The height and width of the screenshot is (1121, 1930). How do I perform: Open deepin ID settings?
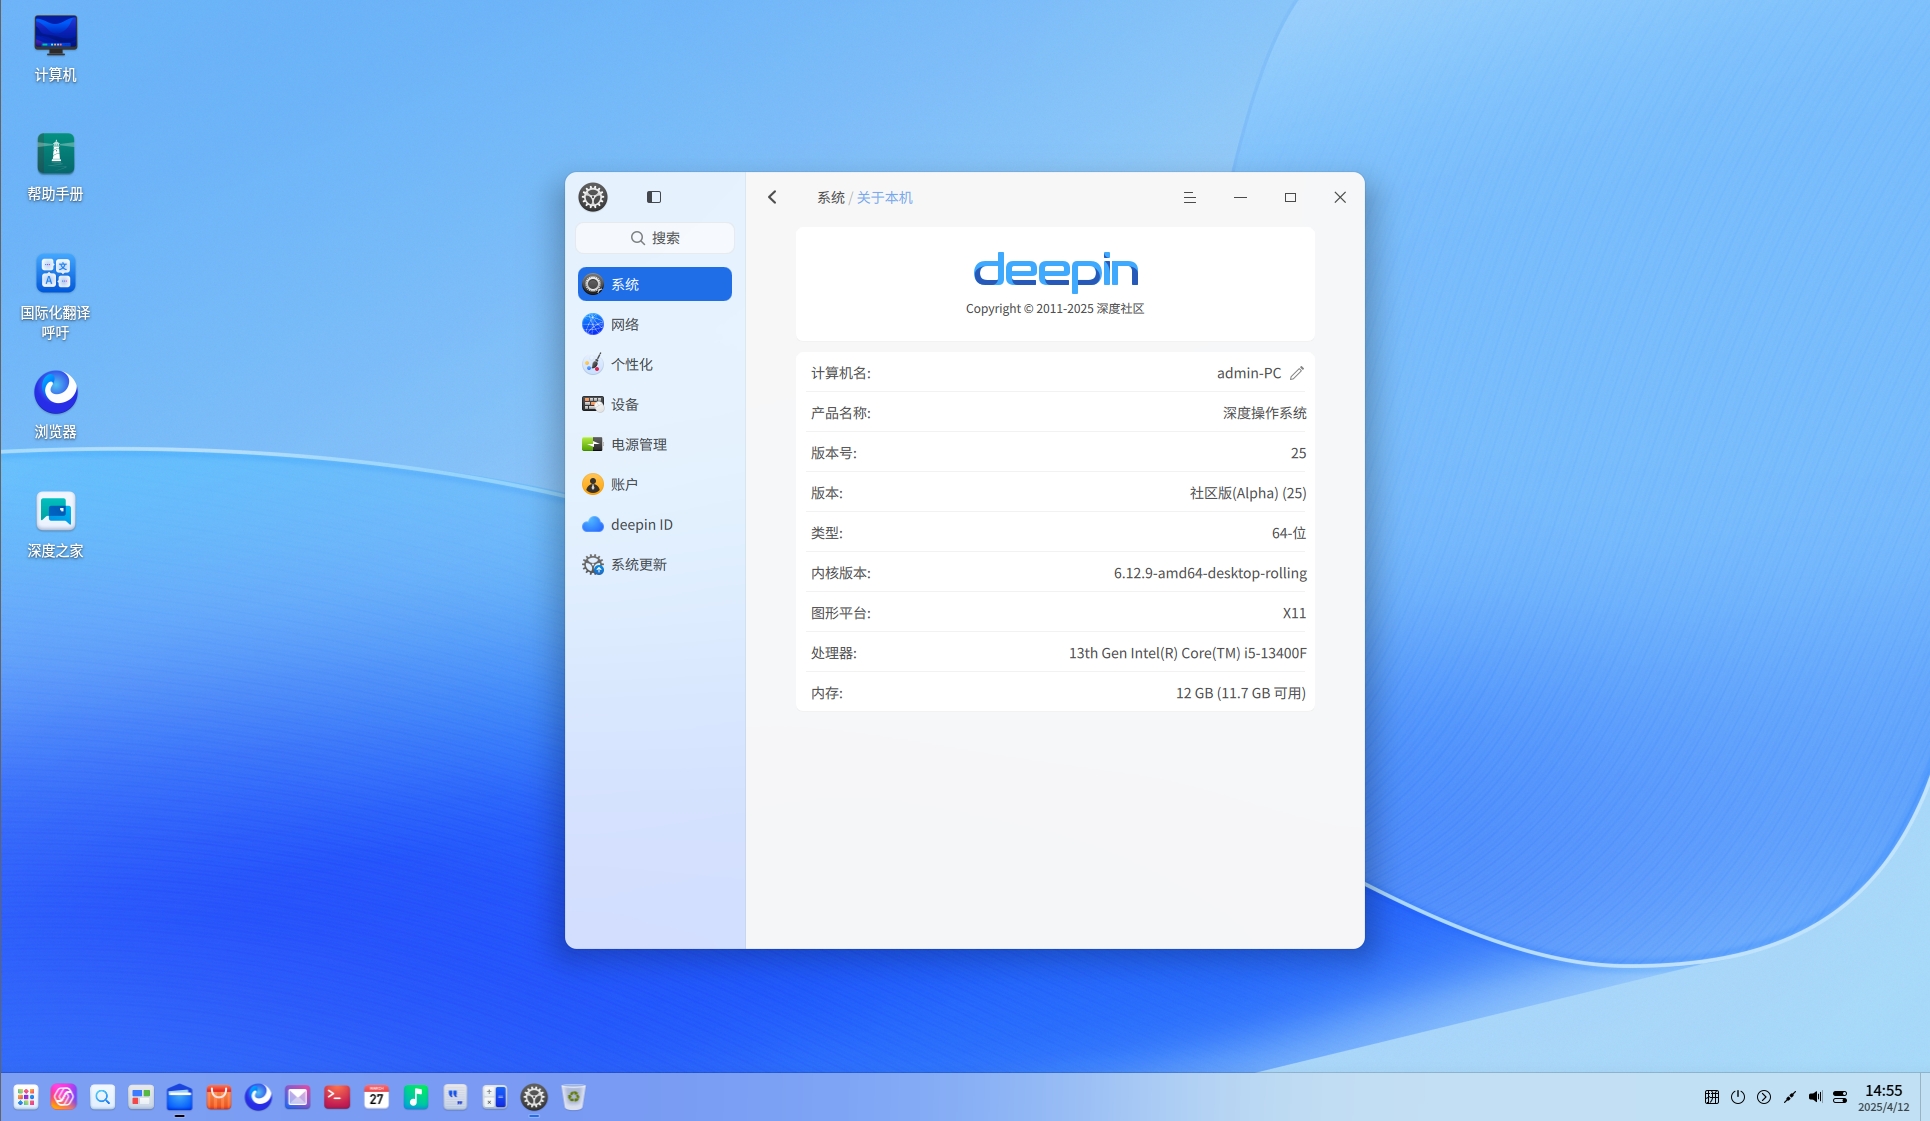coord(655,524)
